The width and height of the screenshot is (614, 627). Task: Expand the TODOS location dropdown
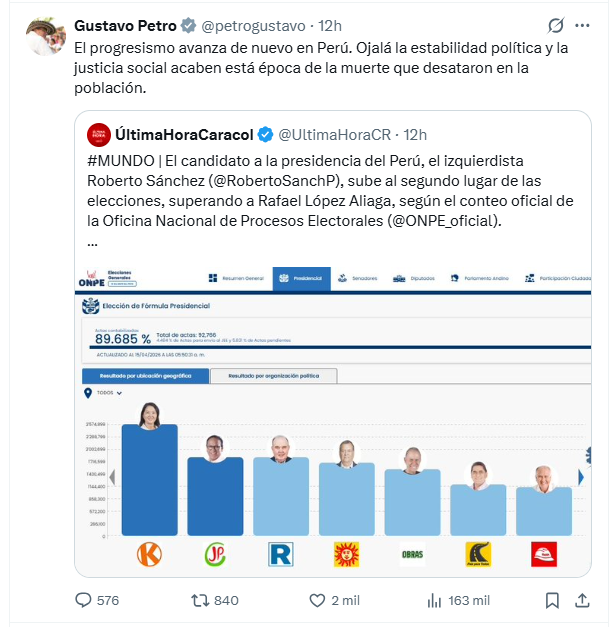(x=105, y=393)
